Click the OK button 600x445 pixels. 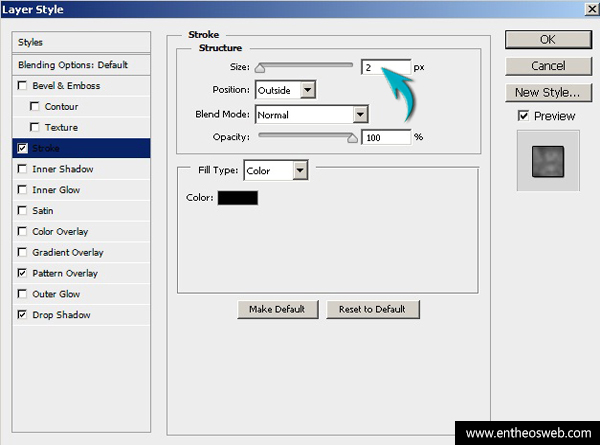click(547, 39)
